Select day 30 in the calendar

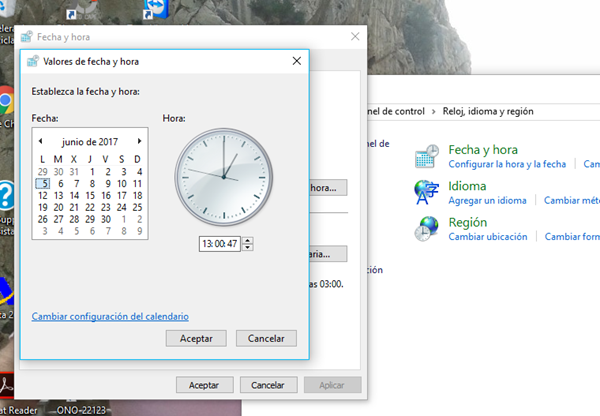click(x=106, y=219)
